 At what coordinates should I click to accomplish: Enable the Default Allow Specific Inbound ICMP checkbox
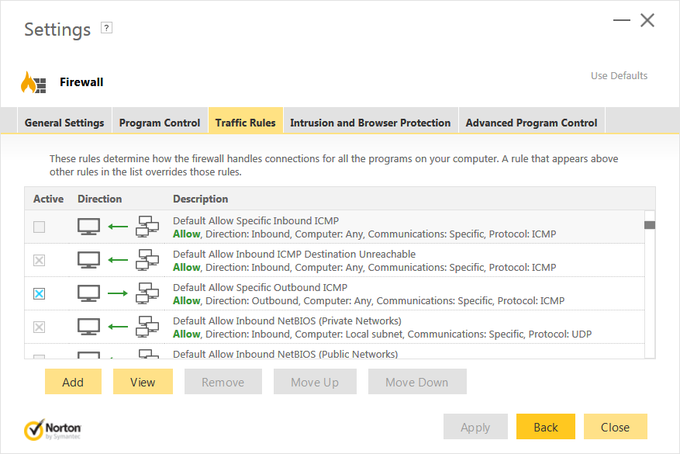point(39,227)
